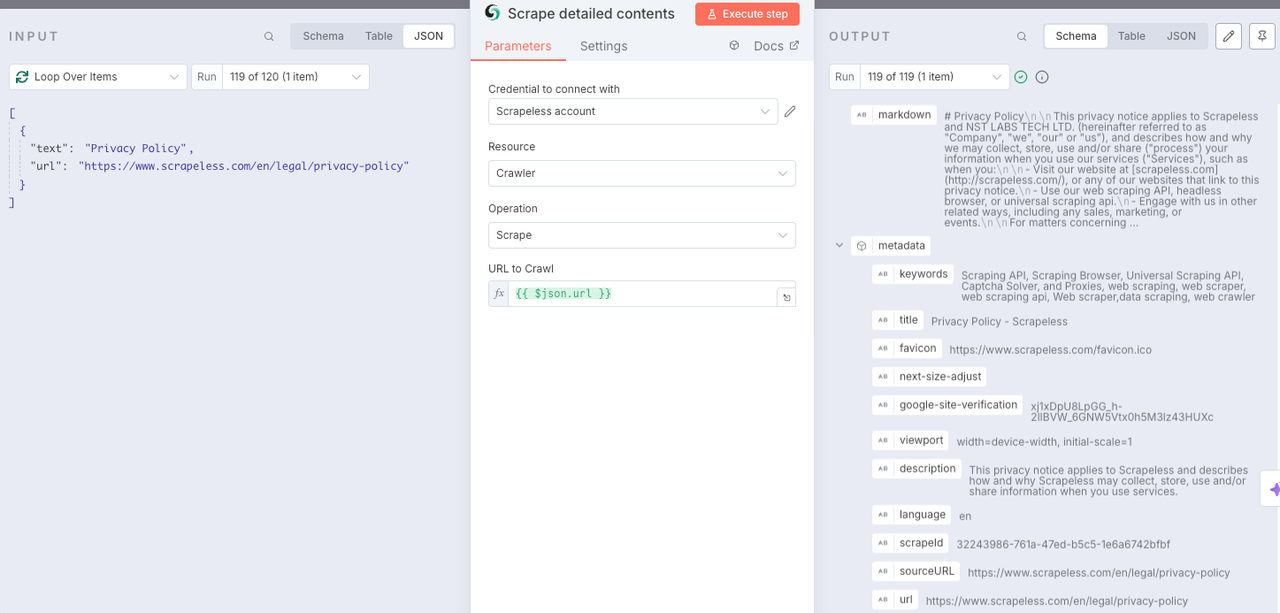Image resolution: width=1280 pixels, height=613 pixels.
Task: Click the Loop Over Items node icon
Action: point(23,77)
